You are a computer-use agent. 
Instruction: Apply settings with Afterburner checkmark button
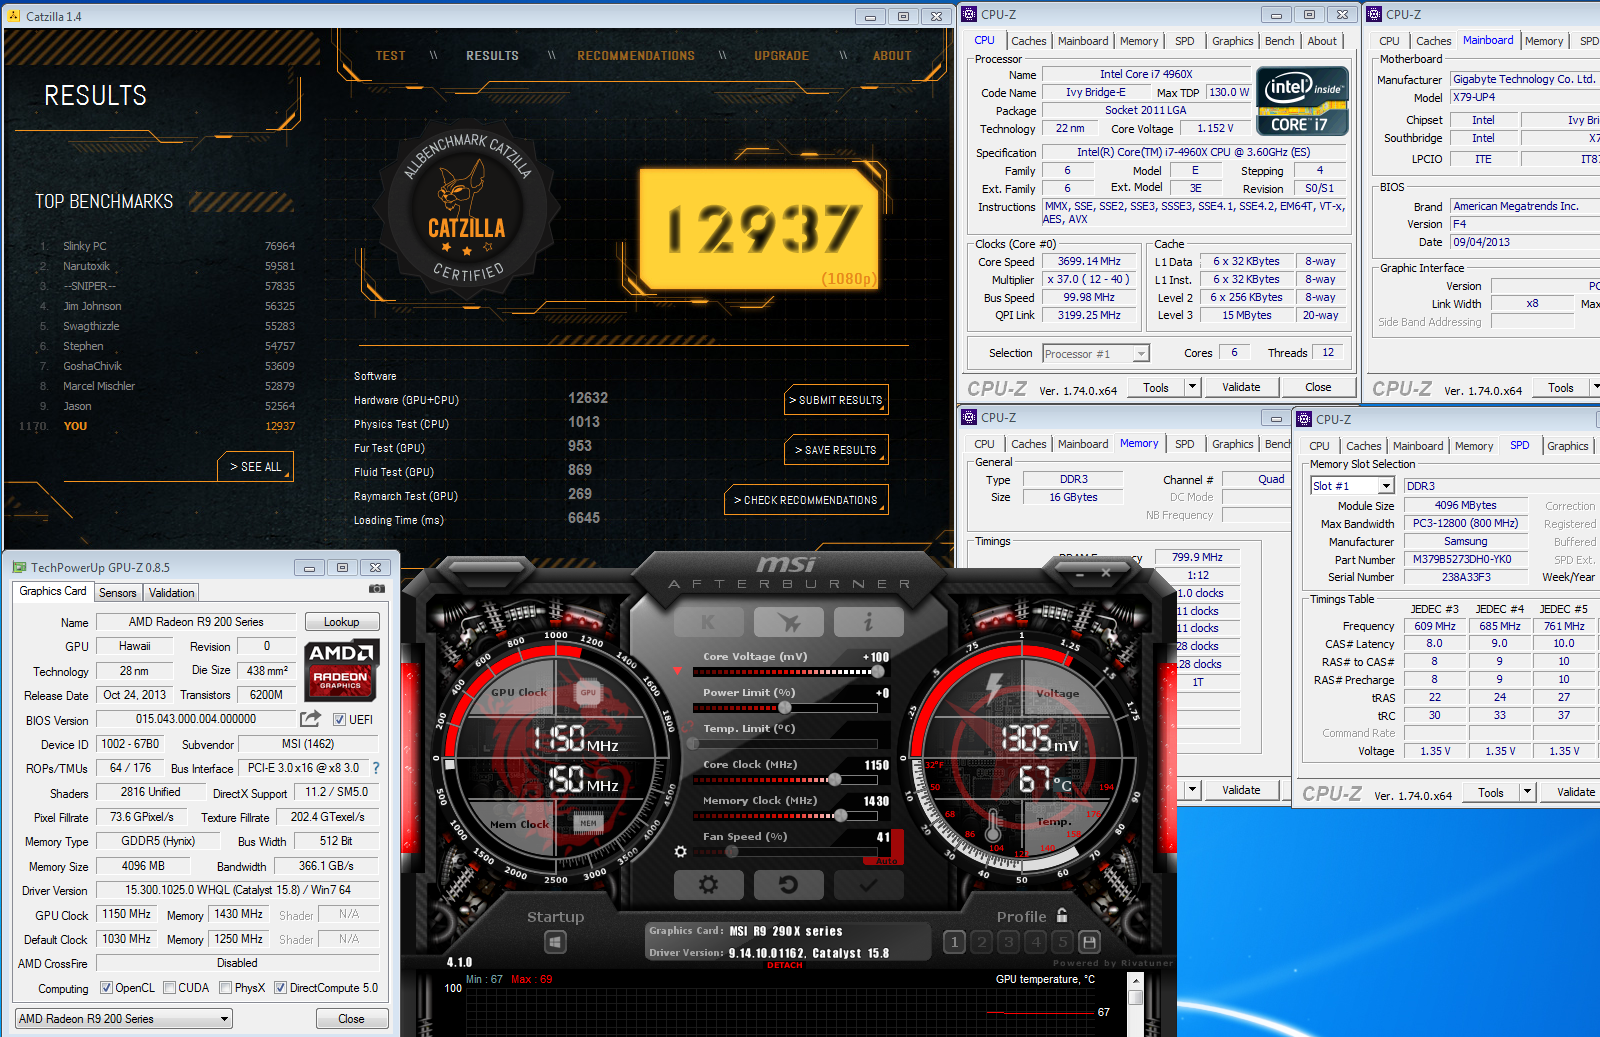coord(868,885)
